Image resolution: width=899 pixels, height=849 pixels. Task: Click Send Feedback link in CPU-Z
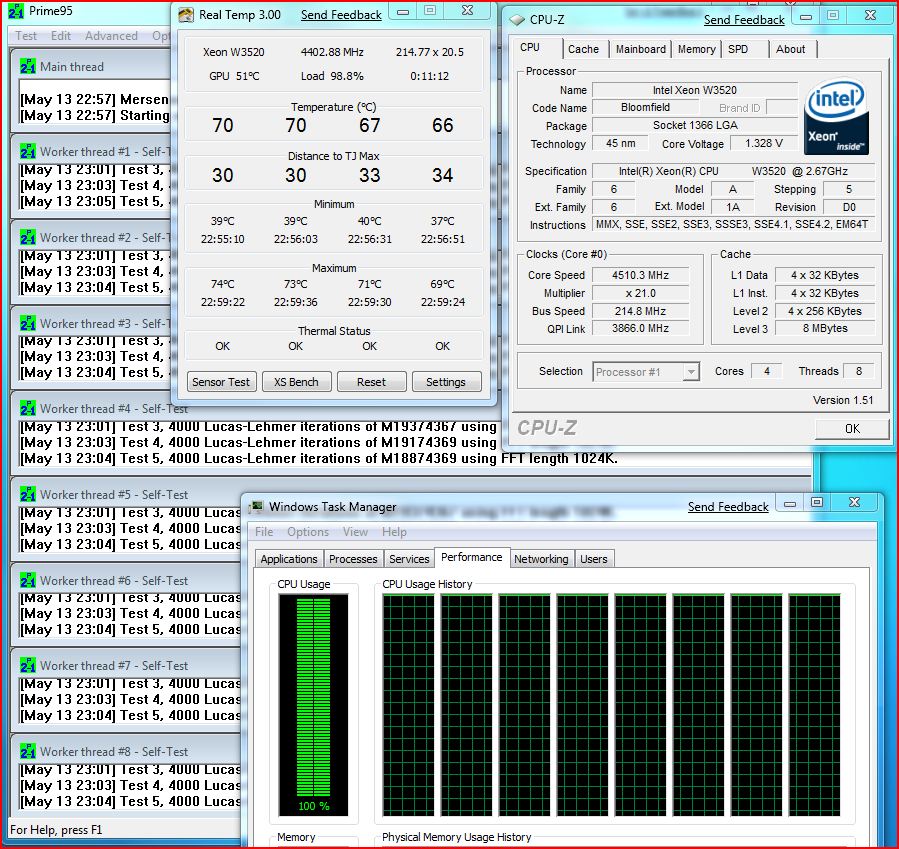pyautogui.click(x=744, y=20)
